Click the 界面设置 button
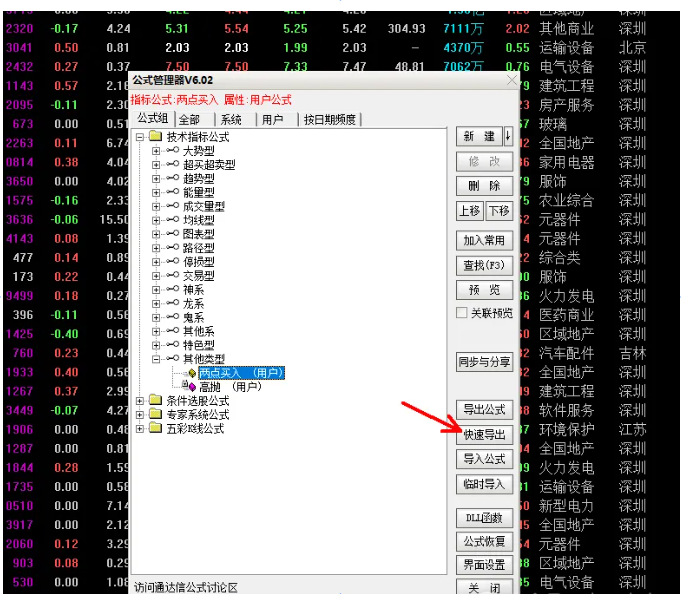Viewport: 681px width, 594px height. [484, 565]
